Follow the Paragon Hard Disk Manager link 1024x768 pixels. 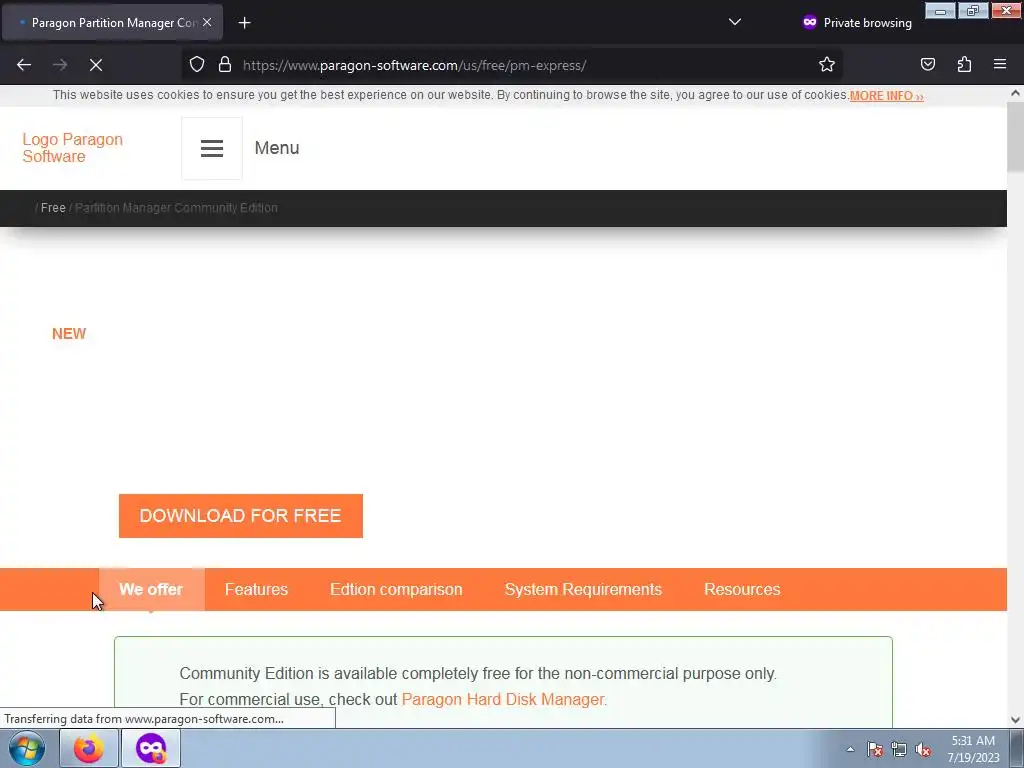point(504,699)
